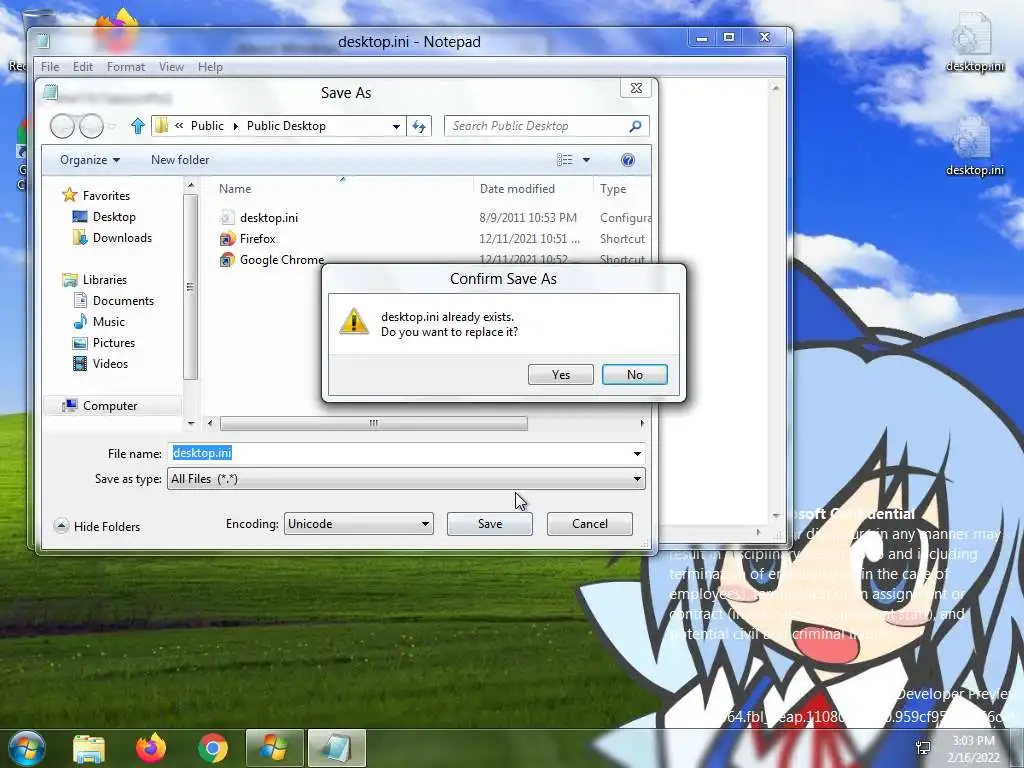Open Notepad View menu
Screen dimensions: 1024x768
[171, 67]
